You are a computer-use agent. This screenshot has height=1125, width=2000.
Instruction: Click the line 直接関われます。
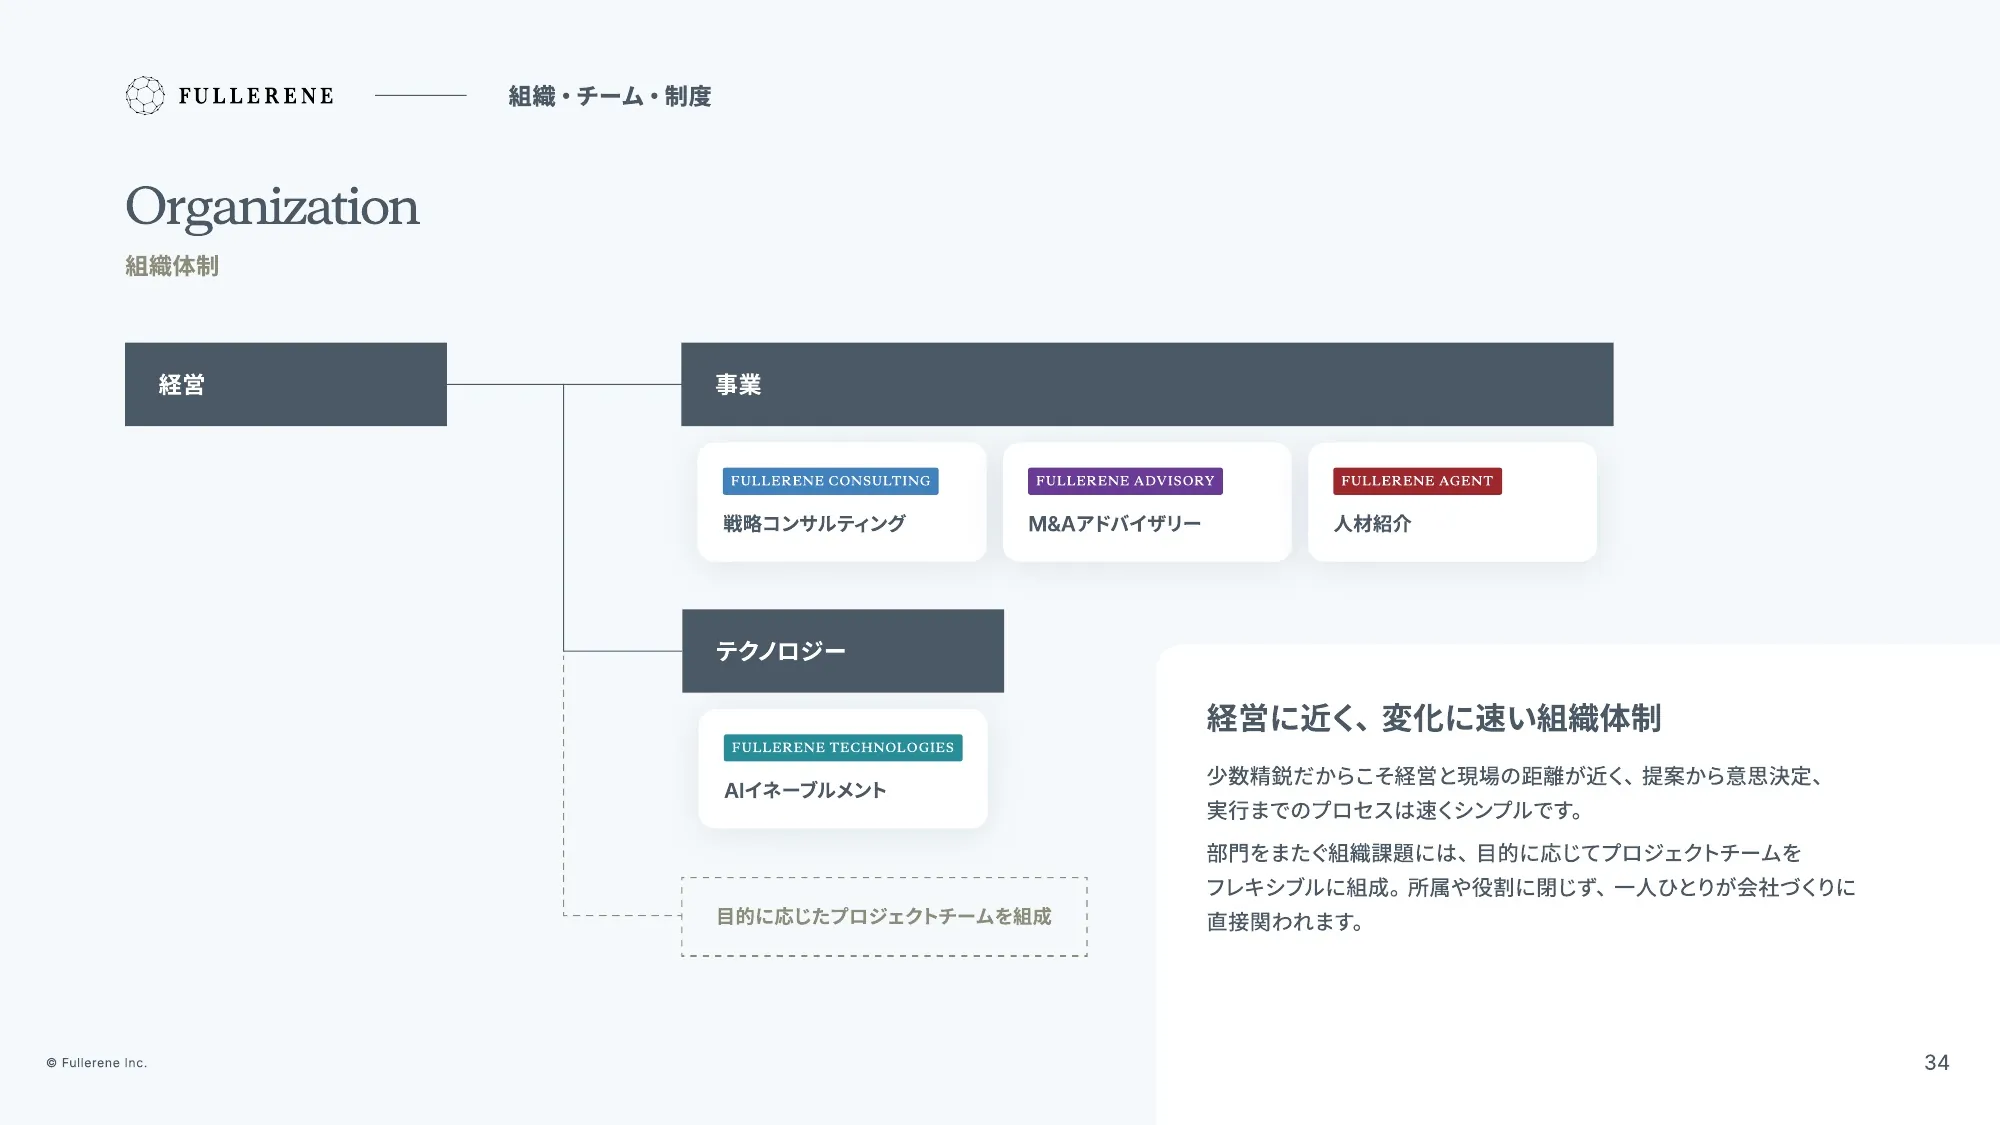tap(1285, 921)
